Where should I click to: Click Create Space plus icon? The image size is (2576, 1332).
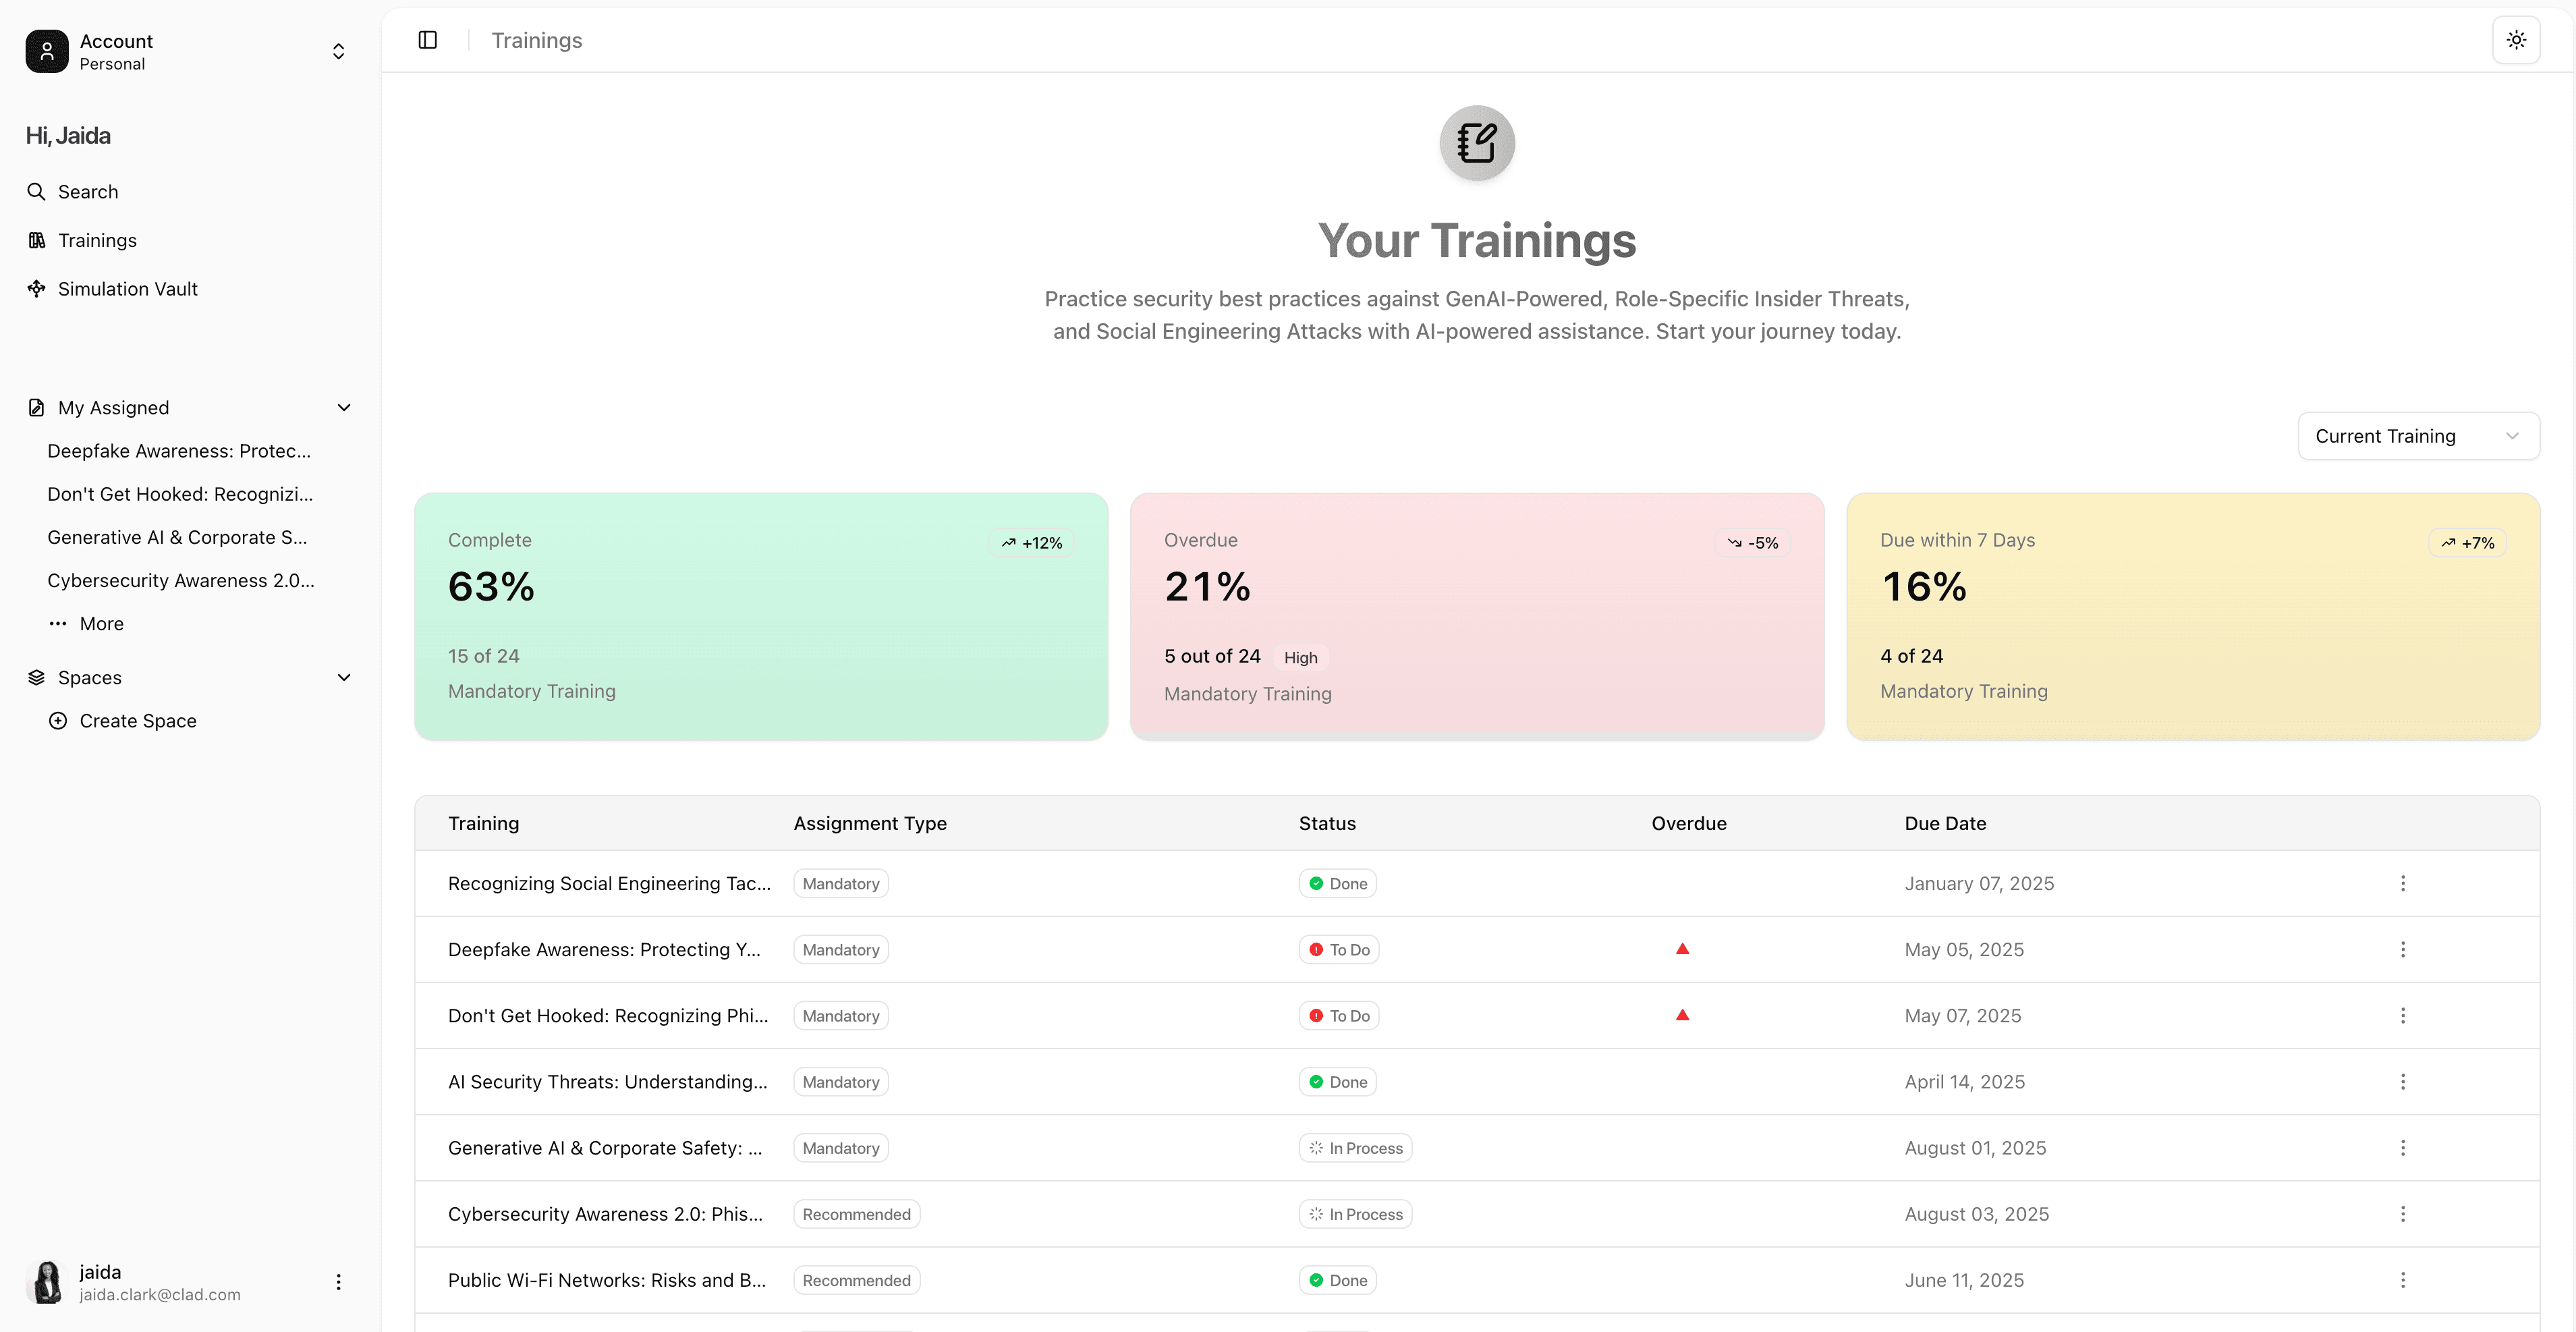coord(58,721)
